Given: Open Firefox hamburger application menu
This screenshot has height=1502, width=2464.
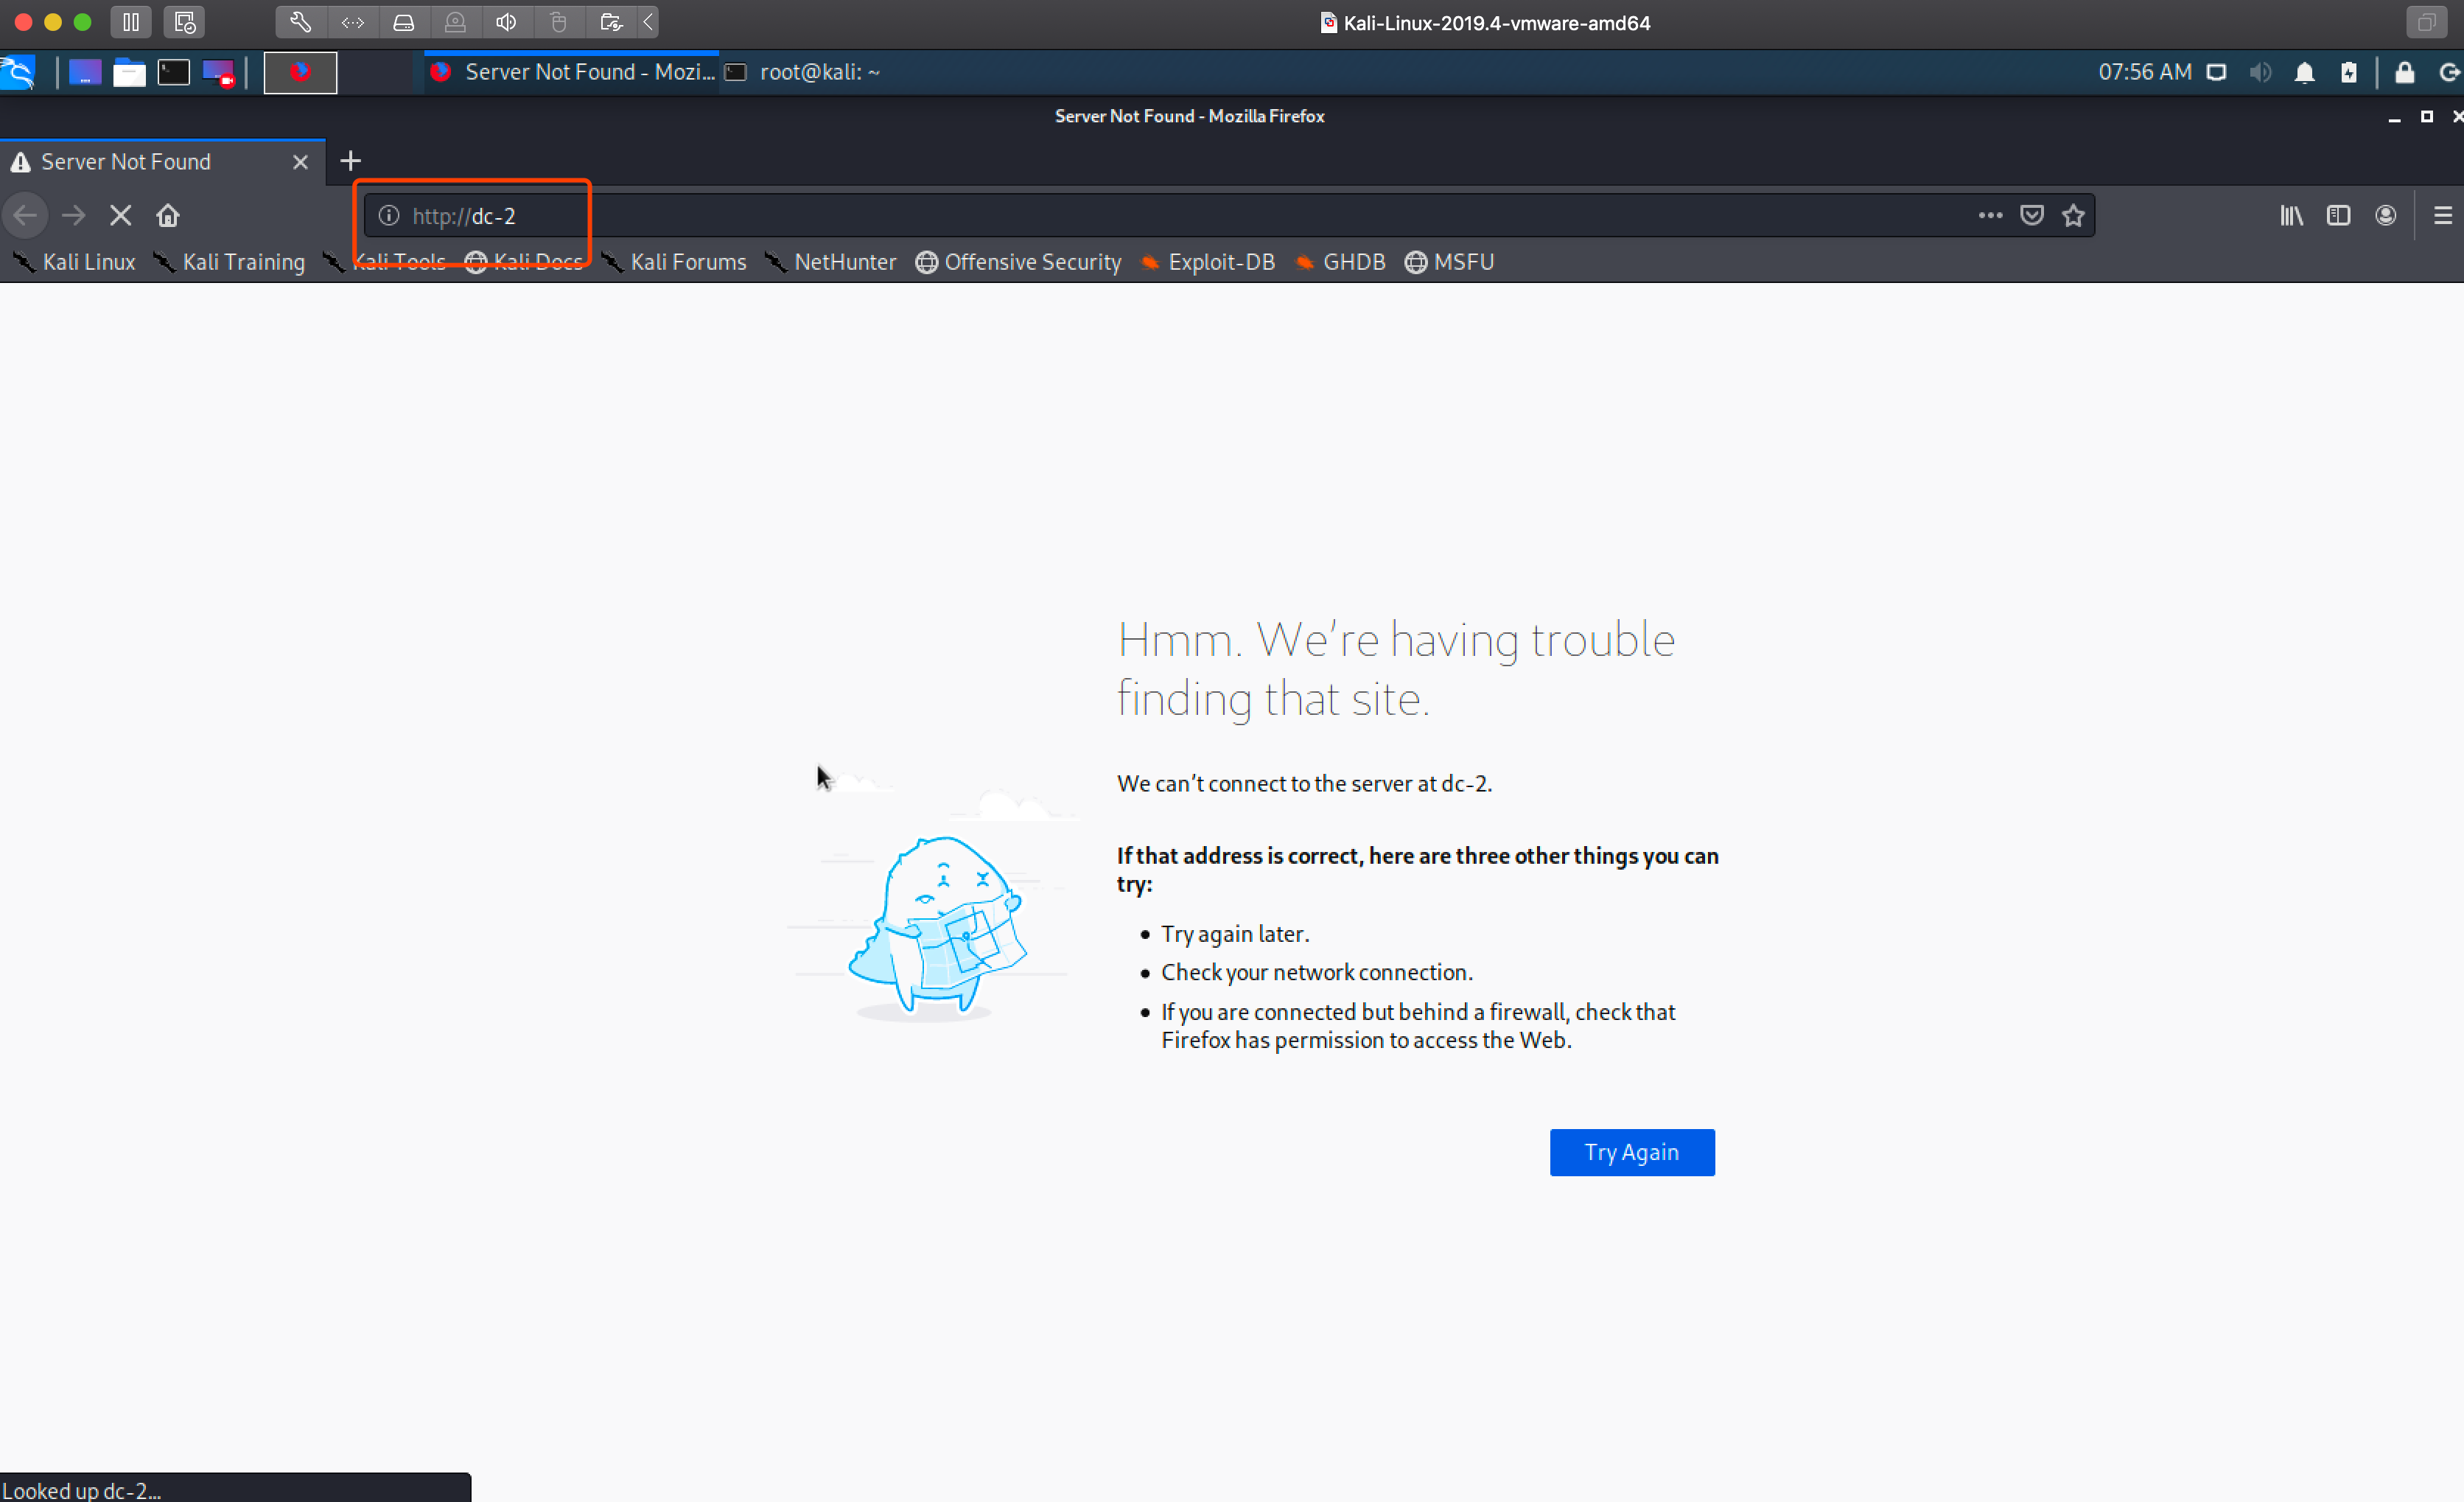Looking at the screenshot, I should coord(2442,216).
